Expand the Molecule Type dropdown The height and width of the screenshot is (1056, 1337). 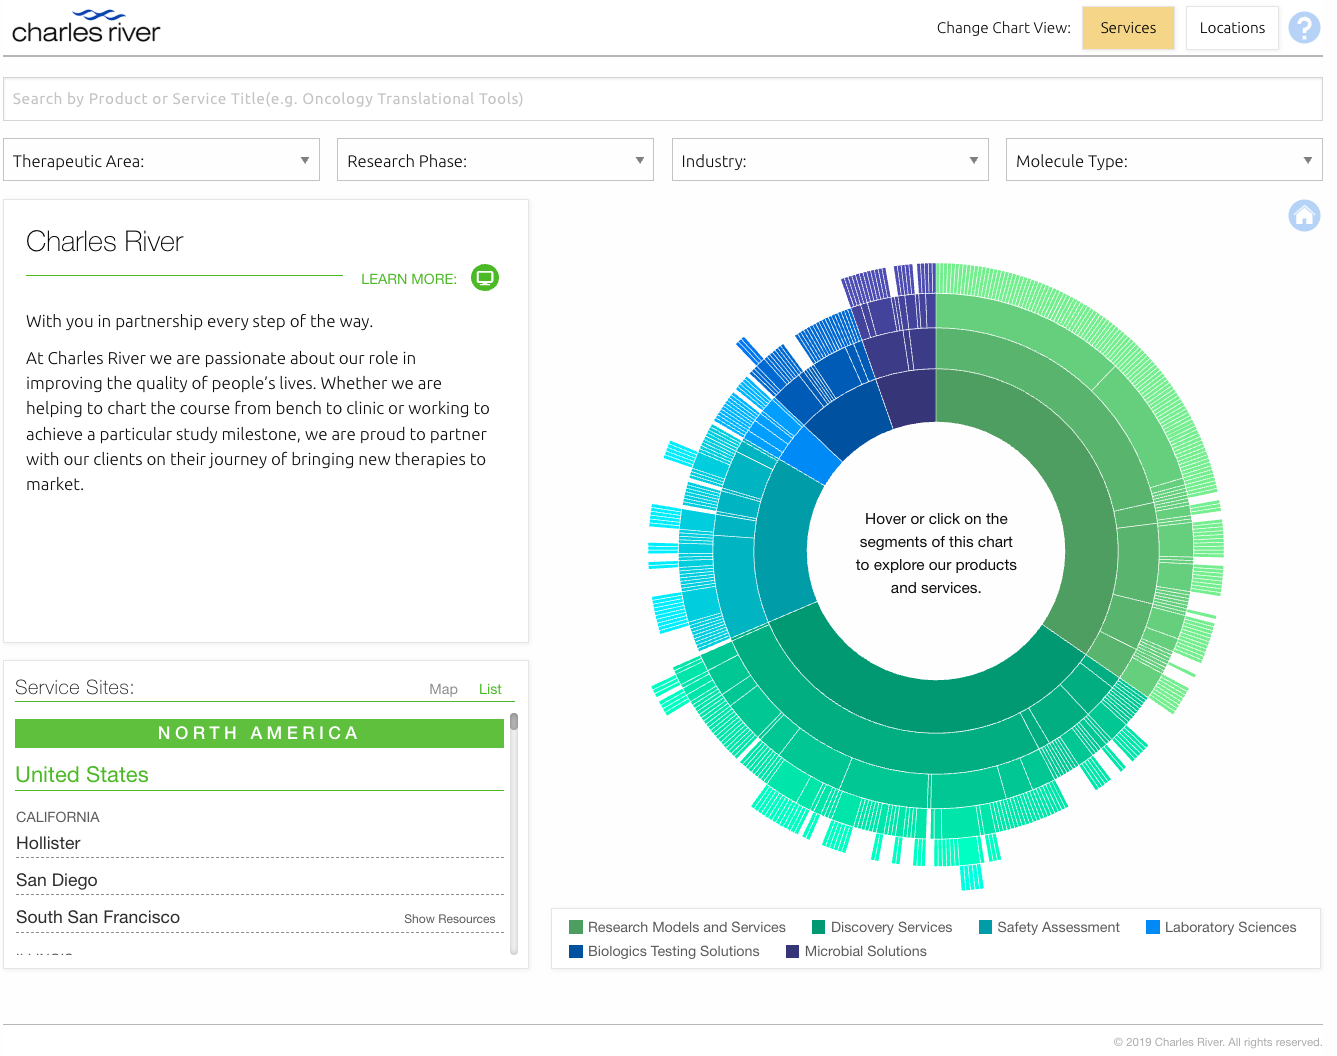pyautogui.click(x=1163, y=160)
